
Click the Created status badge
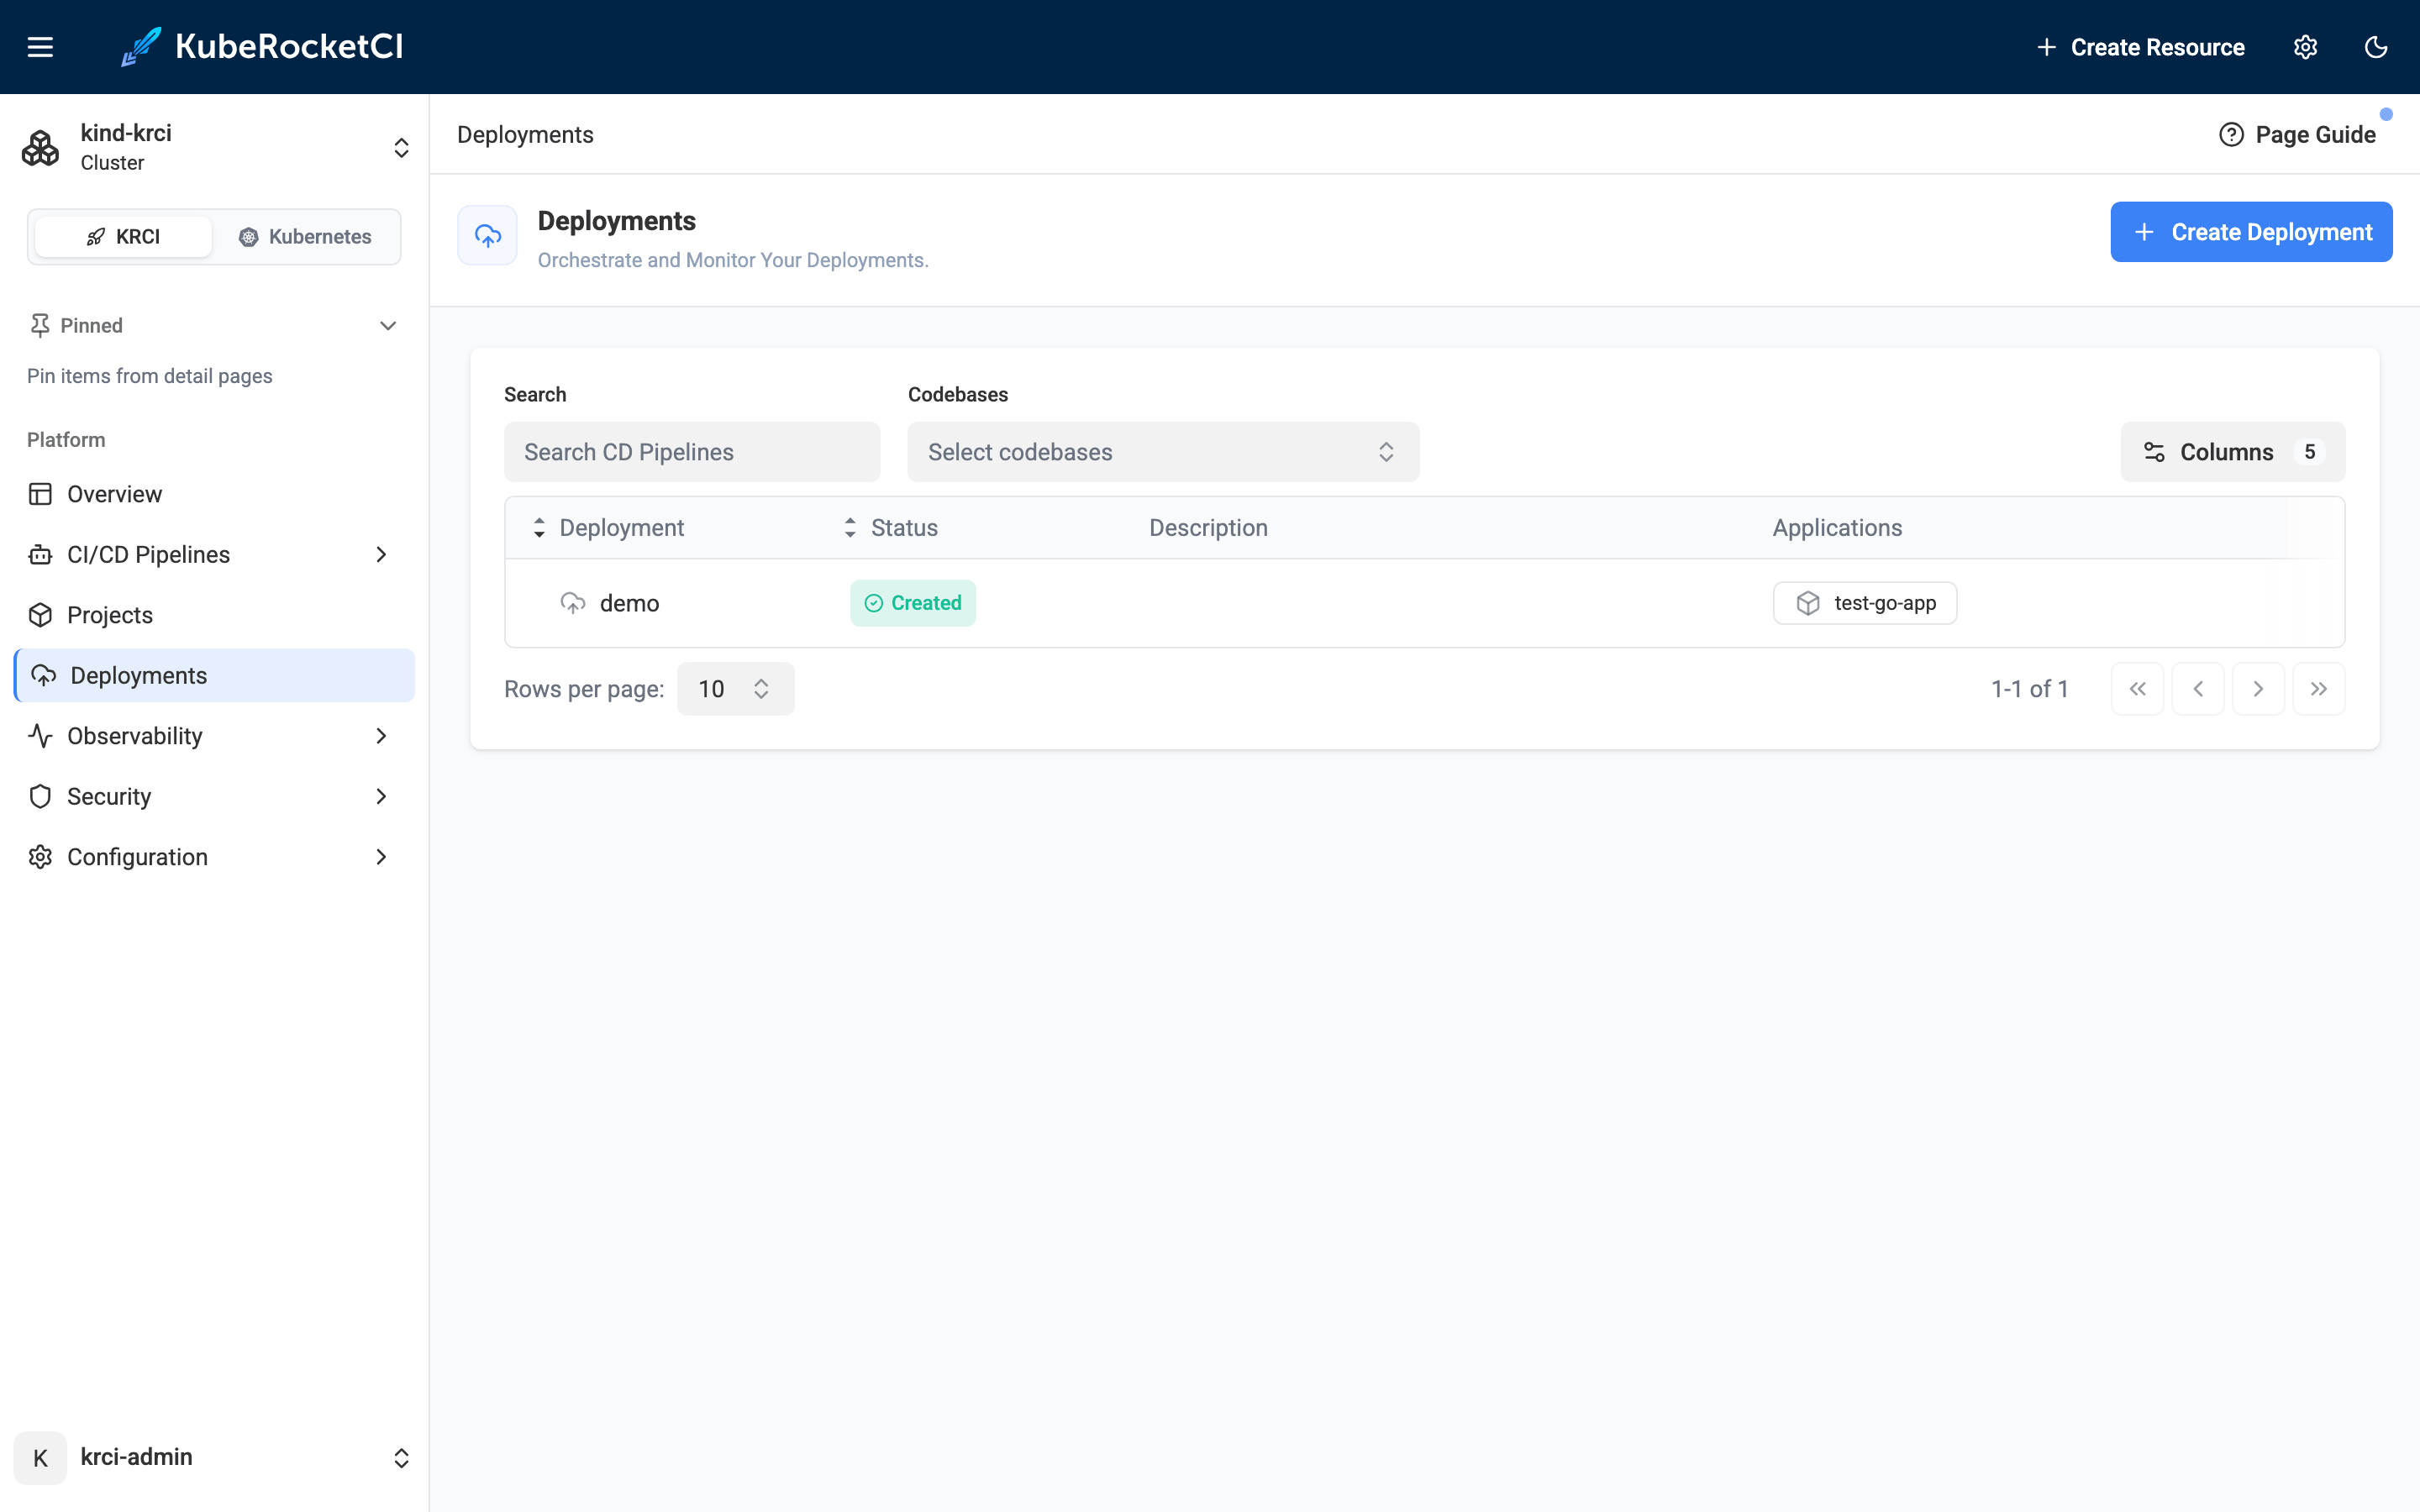[x=913, y=603]
